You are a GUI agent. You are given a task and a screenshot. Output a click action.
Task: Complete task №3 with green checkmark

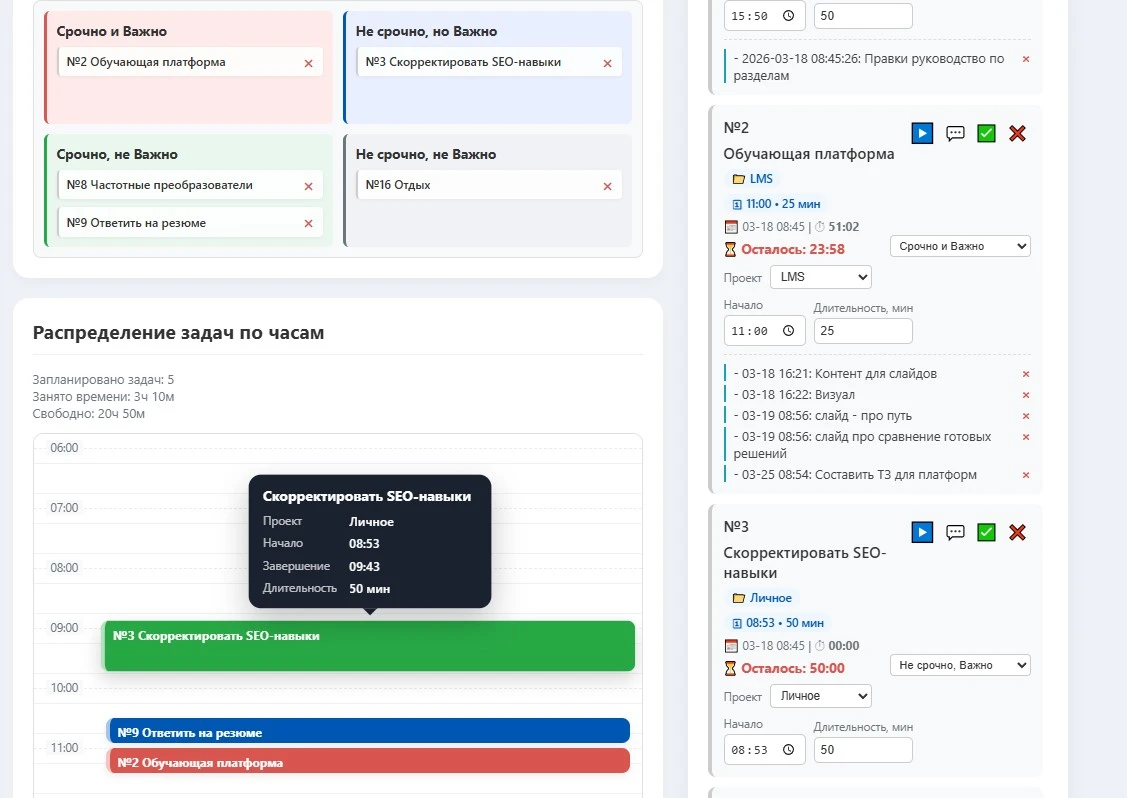[x=986, y=532]
